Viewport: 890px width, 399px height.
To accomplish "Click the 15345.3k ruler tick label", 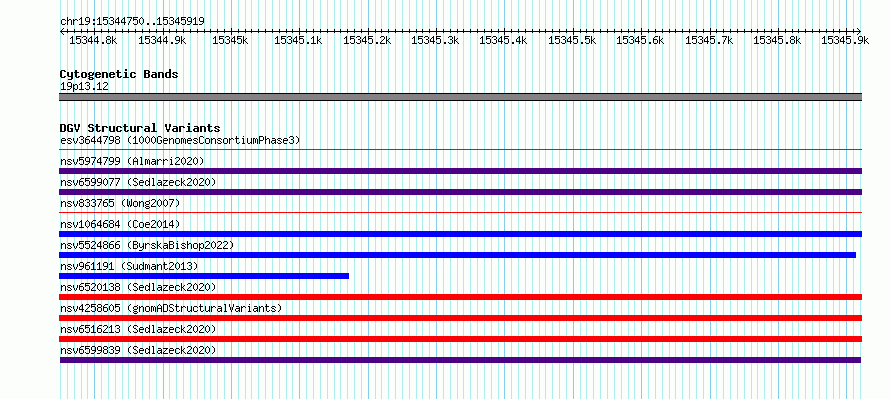I will [x=435, y=40].
